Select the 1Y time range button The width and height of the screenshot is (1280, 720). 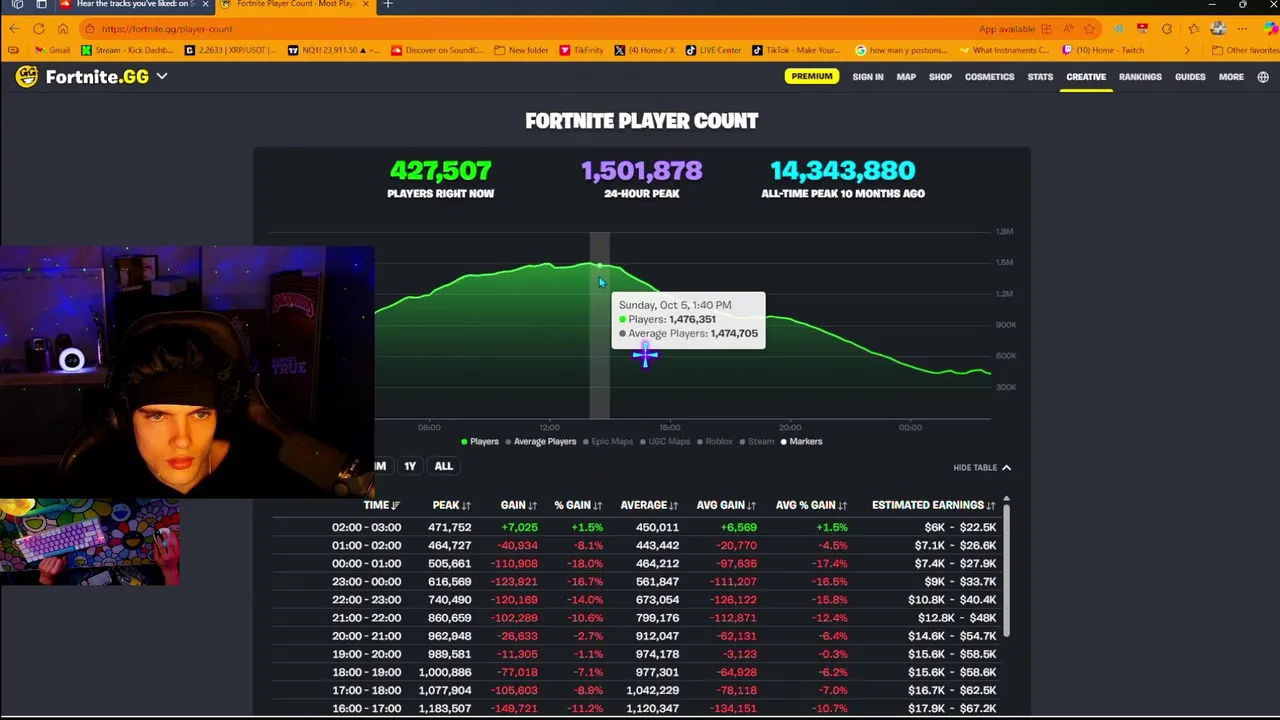pos(410,466)
